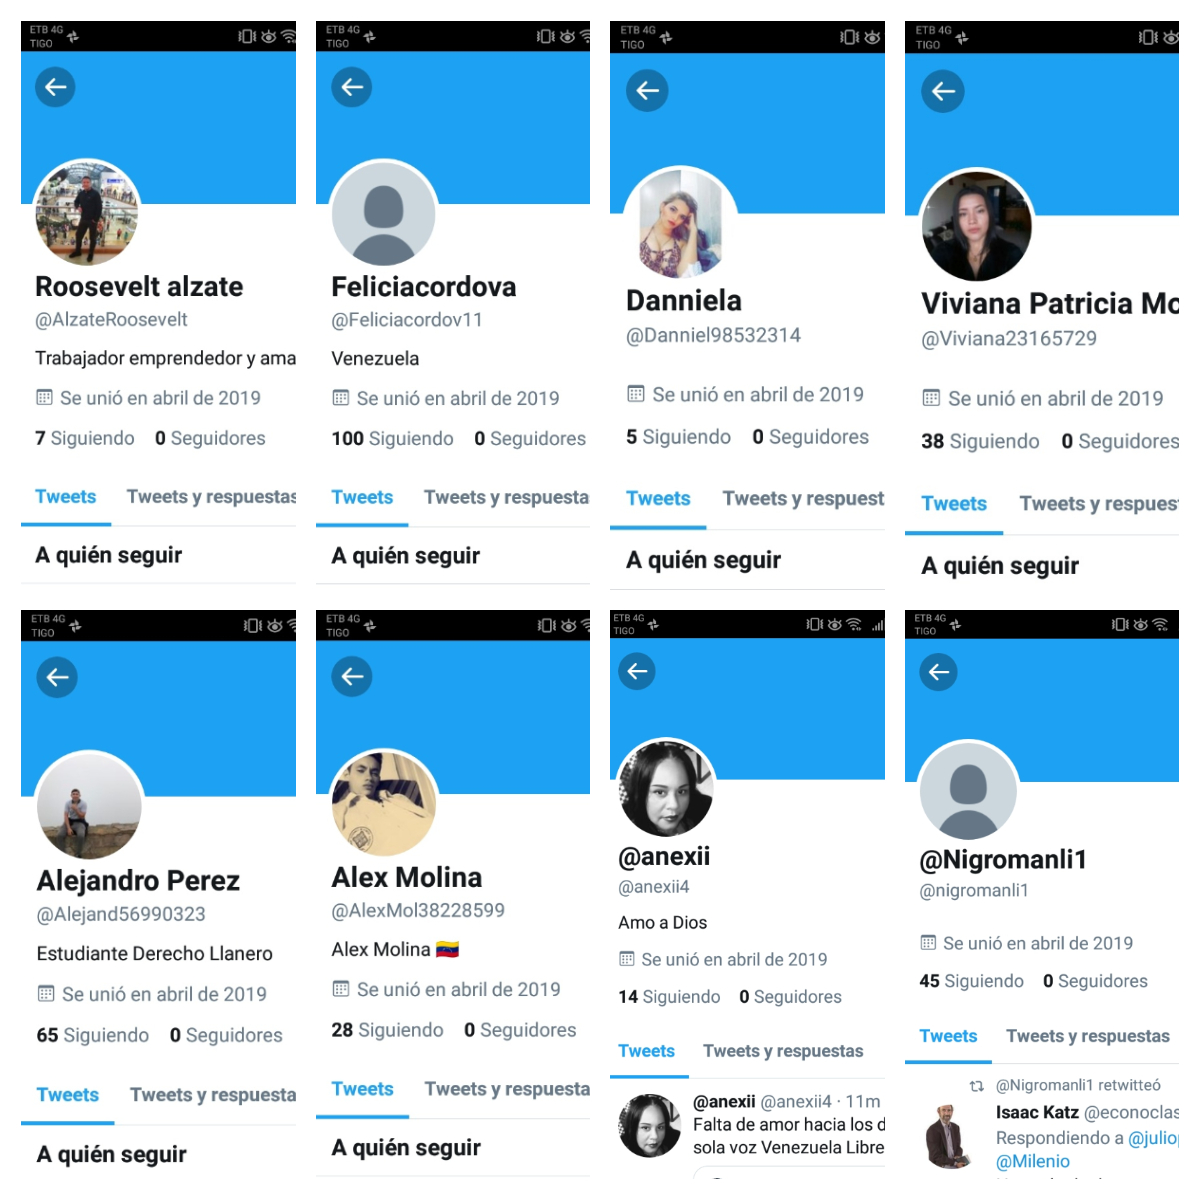Tap back arrow on Feliciacordova profile
1200x1200 pixels.
pos(352,87)
